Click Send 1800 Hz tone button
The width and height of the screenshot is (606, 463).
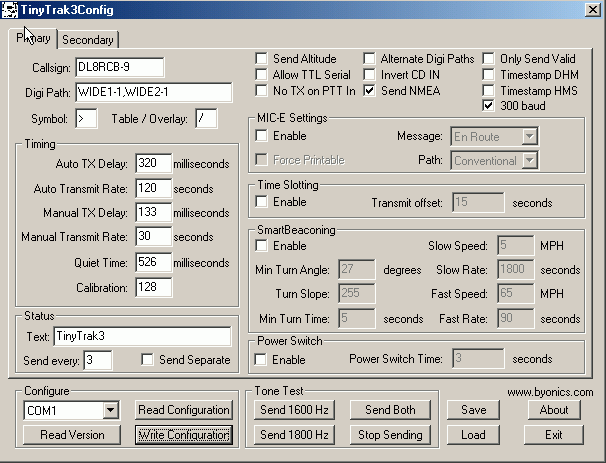tap(294, 435)
